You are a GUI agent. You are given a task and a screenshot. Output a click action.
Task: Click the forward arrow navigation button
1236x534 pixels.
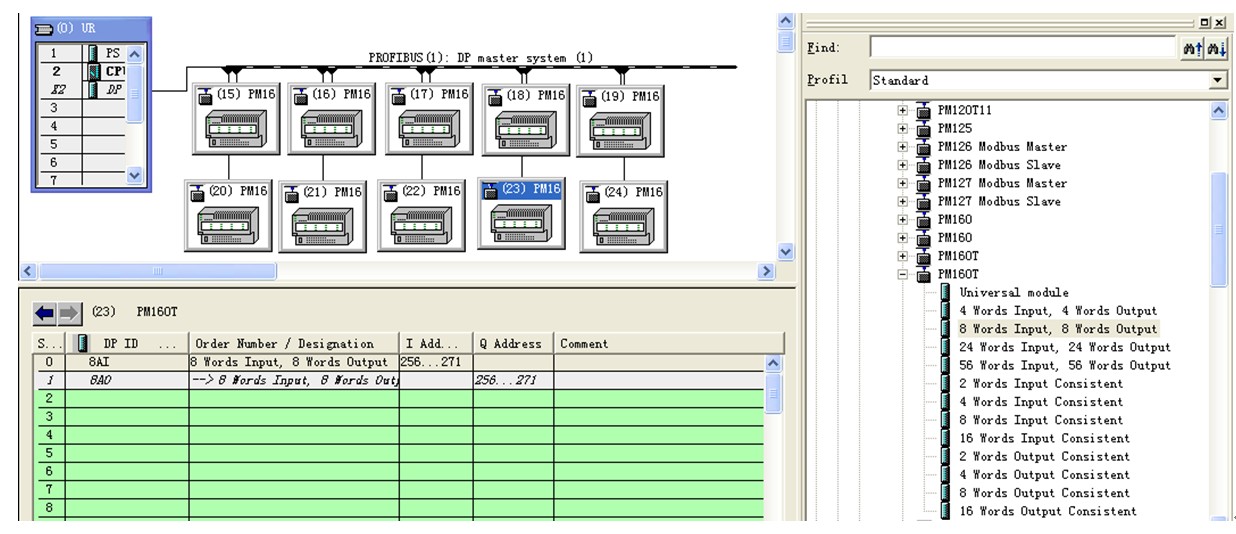tap(69, 314)
